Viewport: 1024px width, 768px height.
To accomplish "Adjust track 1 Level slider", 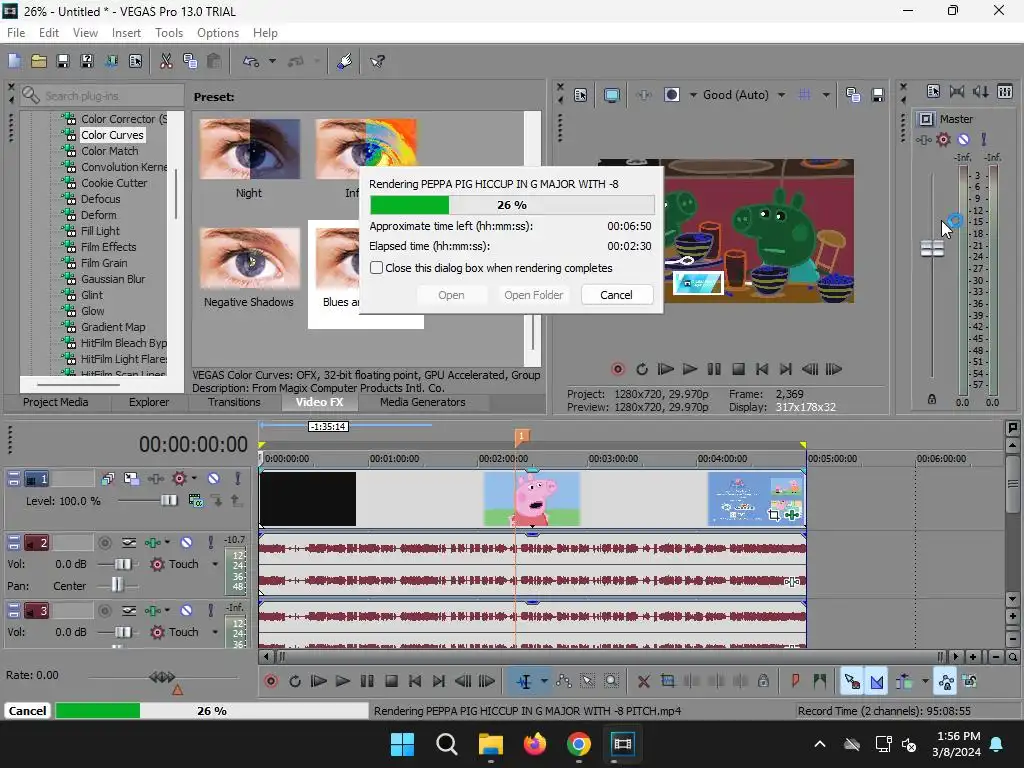I will pos(168,501).
